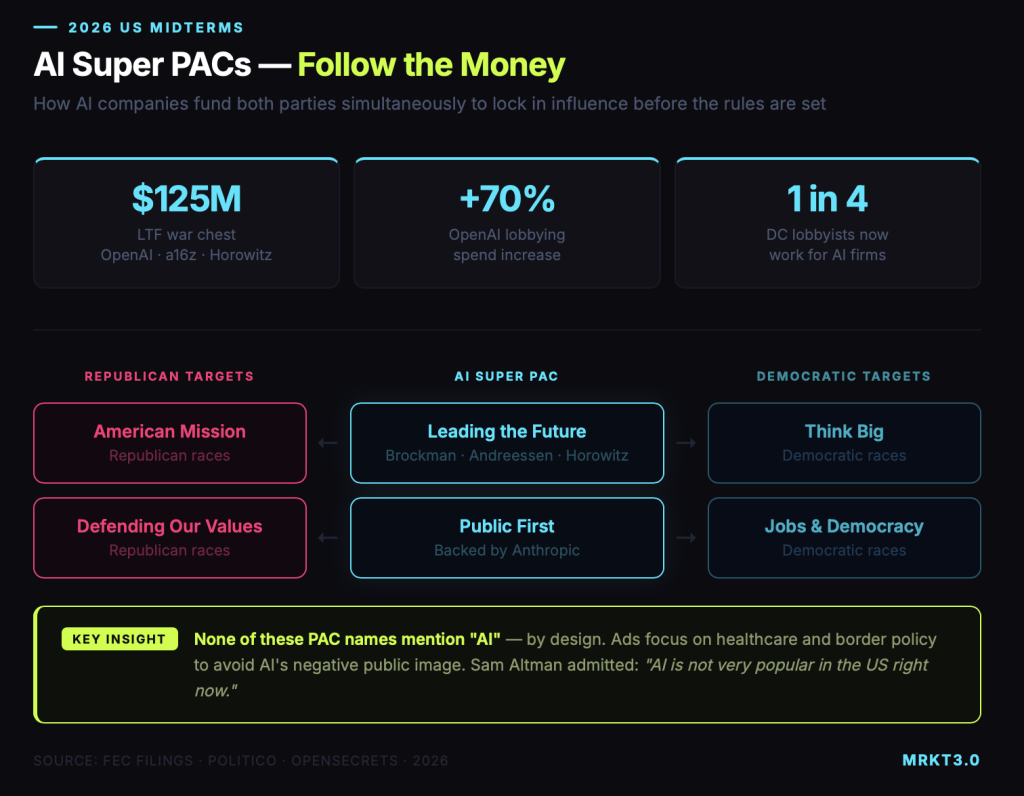Click the right arrow pointing to Think Big
This screenshot has width=1024, height=796.
click(x=686, y=443)
